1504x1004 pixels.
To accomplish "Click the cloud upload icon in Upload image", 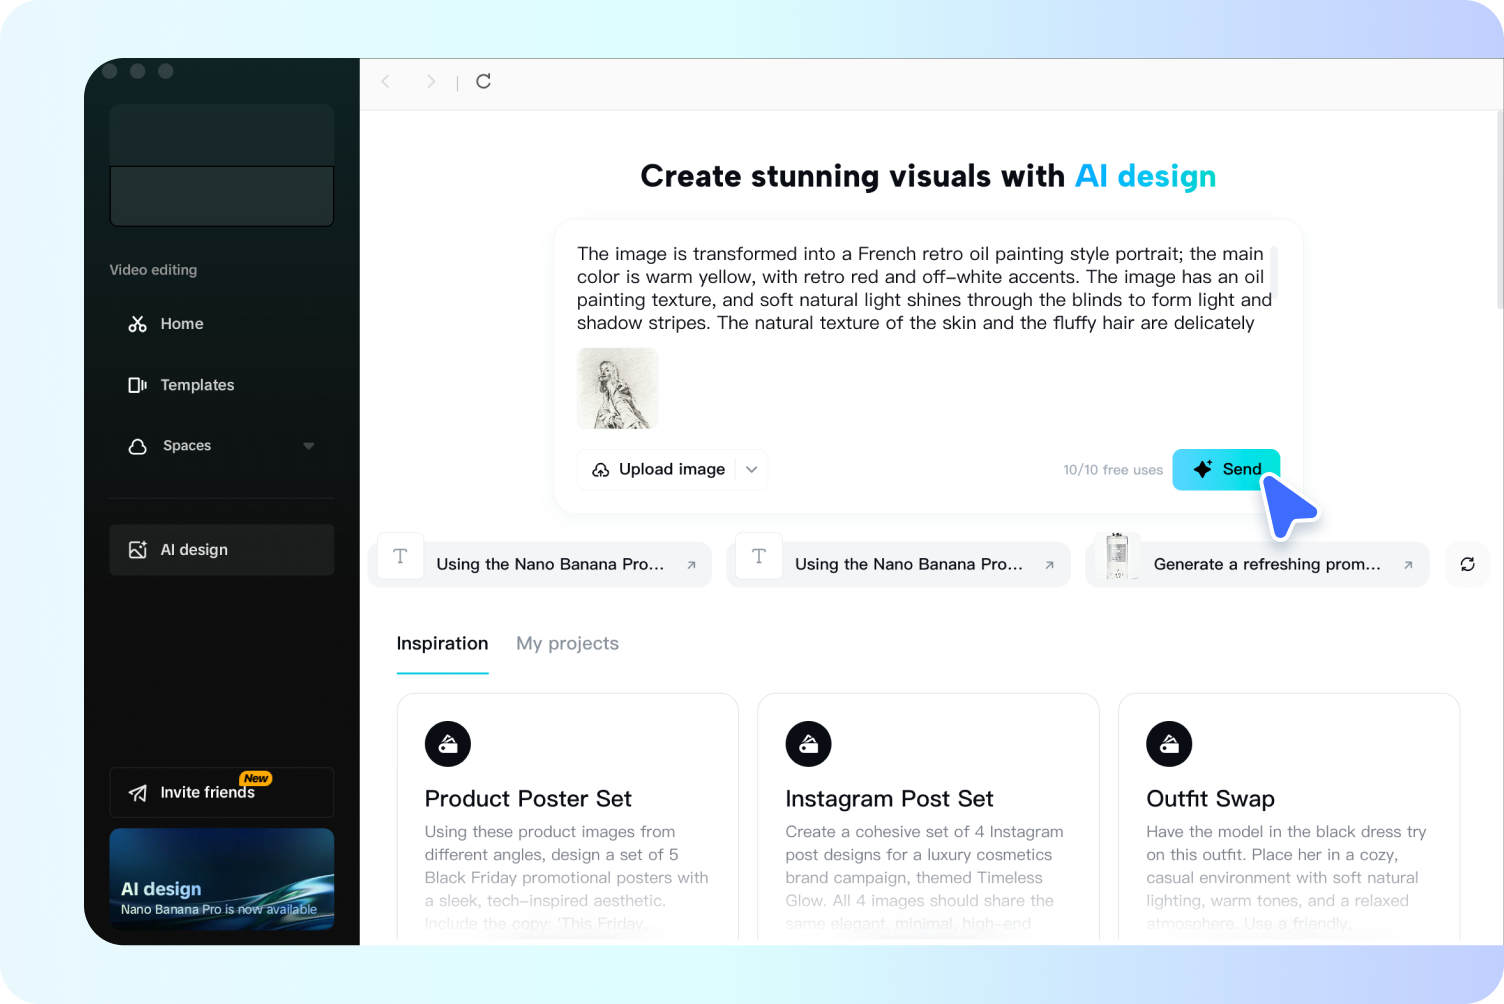I will (600, 469).
